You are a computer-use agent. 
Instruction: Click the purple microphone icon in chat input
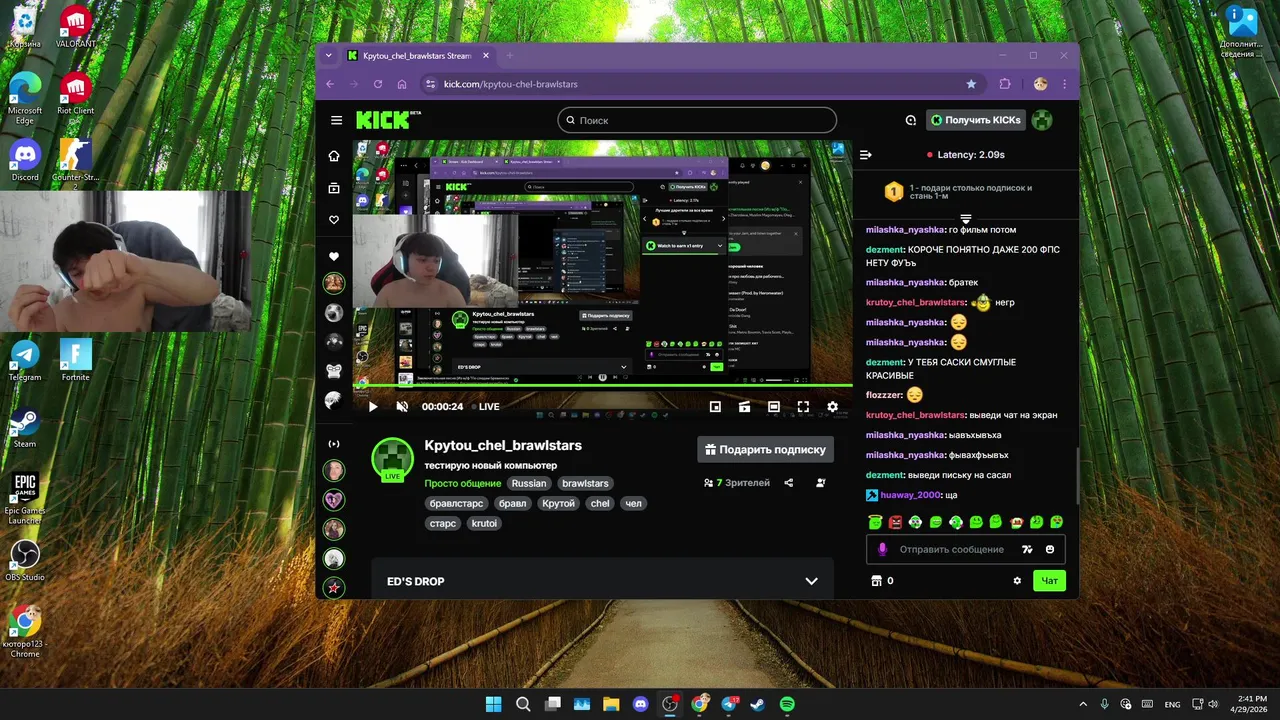pyautogui.click(x=882, y=549)
